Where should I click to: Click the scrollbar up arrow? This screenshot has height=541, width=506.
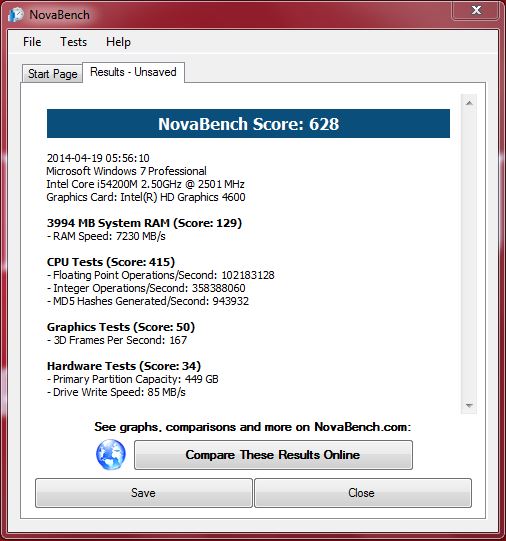click(x=469, y=103)
